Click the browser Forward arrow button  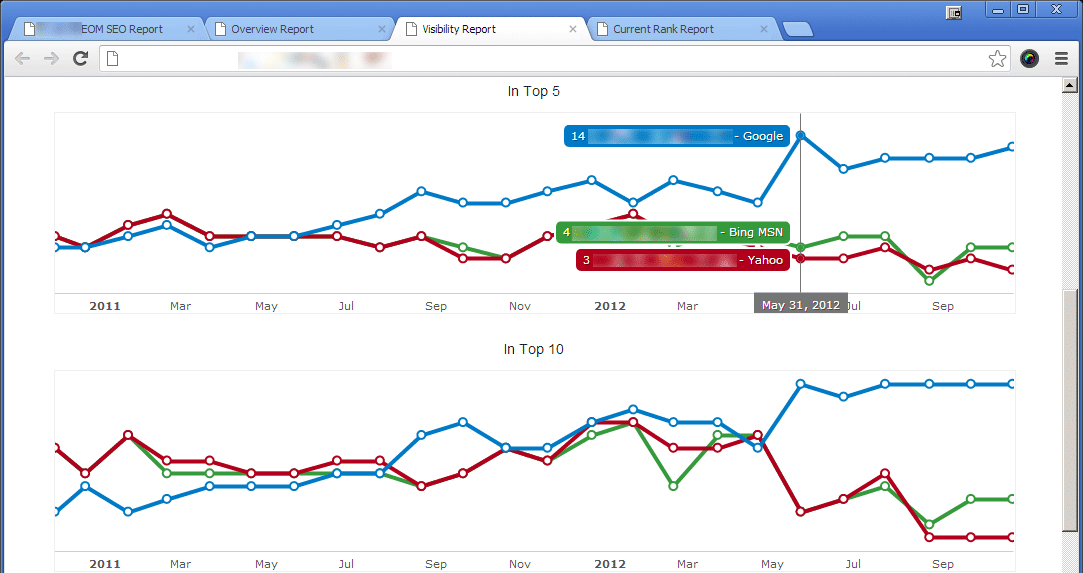(51, 59)
